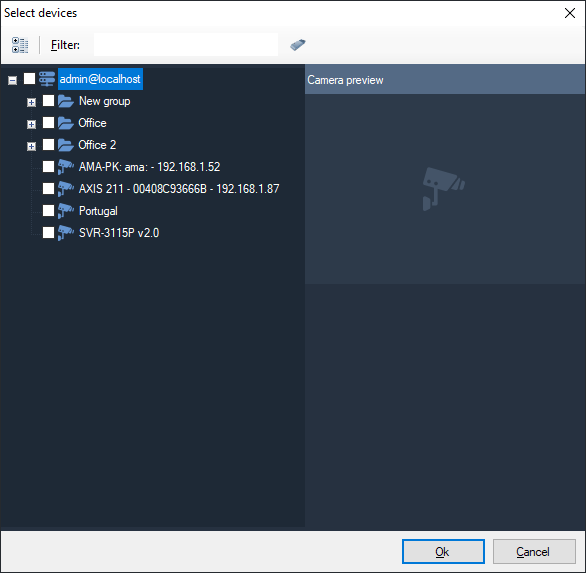The height and width of the screenshot is (573, 586).
Task: Click the Cancel button
Action: point(534,551)
